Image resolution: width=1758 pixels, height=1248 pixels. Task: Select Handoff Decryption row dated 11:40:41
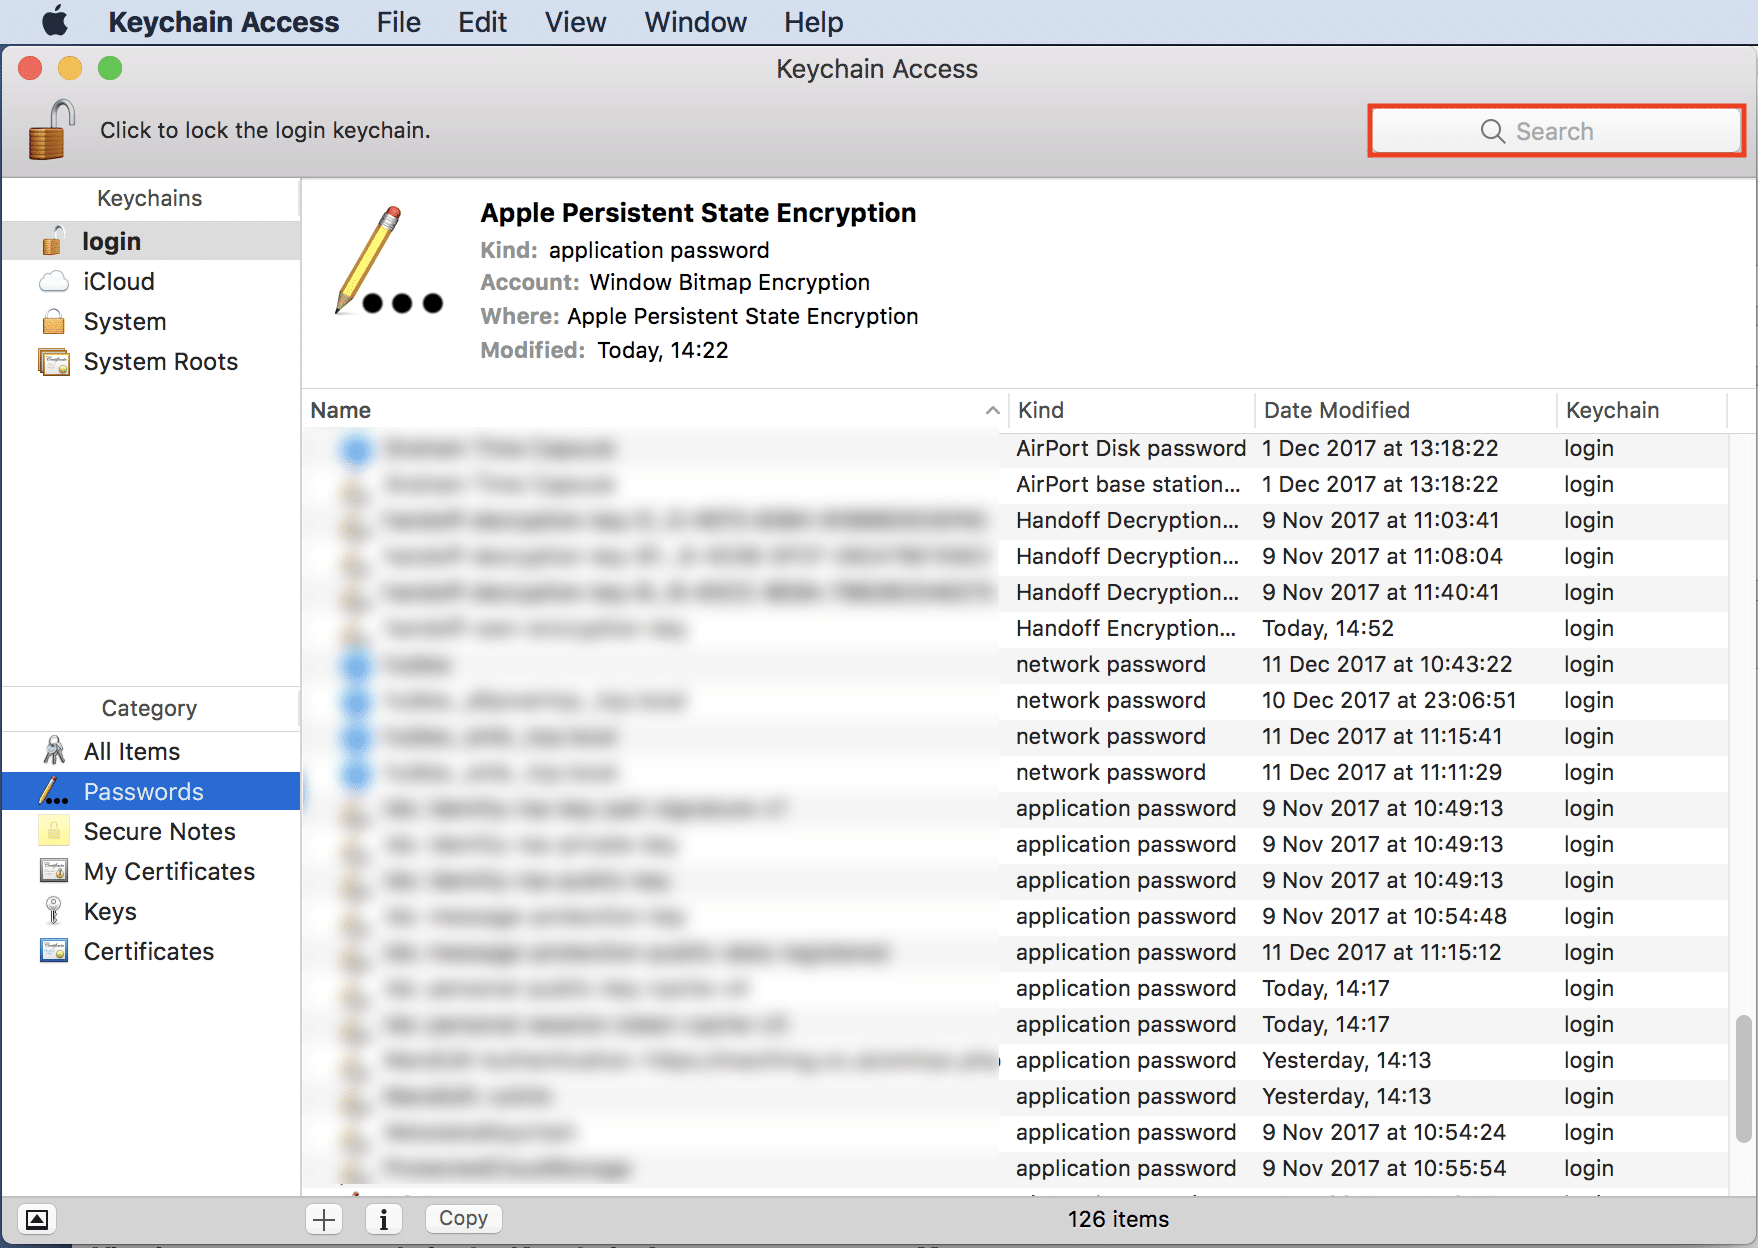[1015, 592]
